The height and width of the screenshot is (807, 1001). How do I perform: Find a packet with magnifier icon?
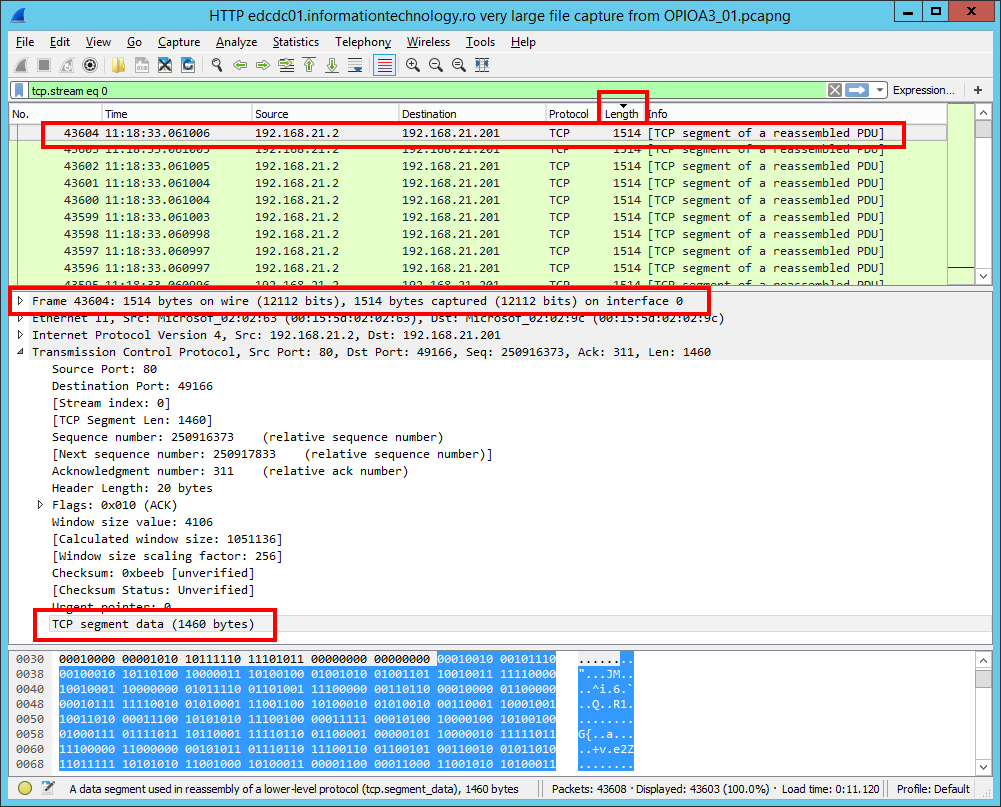[217, 65]
